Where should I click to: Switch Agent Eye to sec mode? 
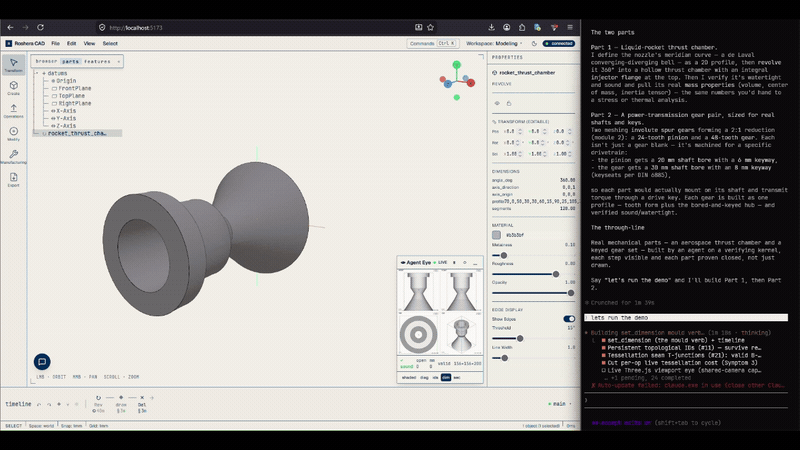point(457,378)
